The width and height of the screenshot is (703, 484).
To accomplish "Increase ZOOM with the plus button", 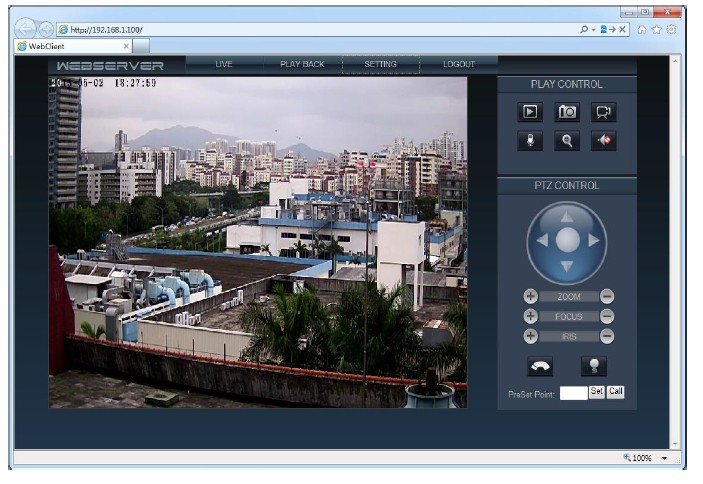I will click(x=530, y=296).
